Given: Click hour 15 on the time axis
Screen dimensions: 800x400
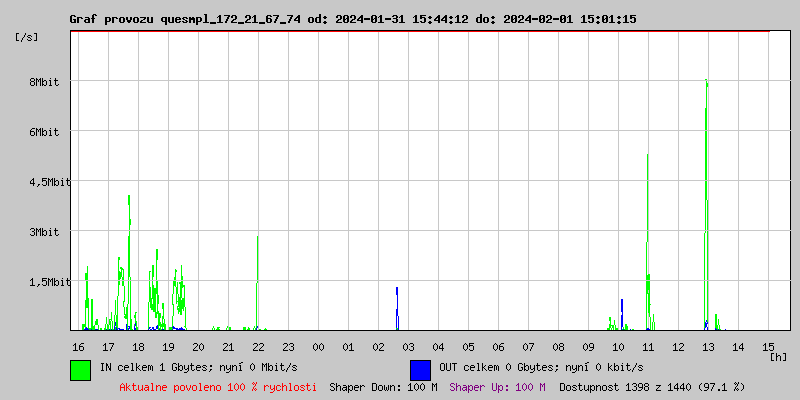Looking at the screenshot, I should (768, 346).
